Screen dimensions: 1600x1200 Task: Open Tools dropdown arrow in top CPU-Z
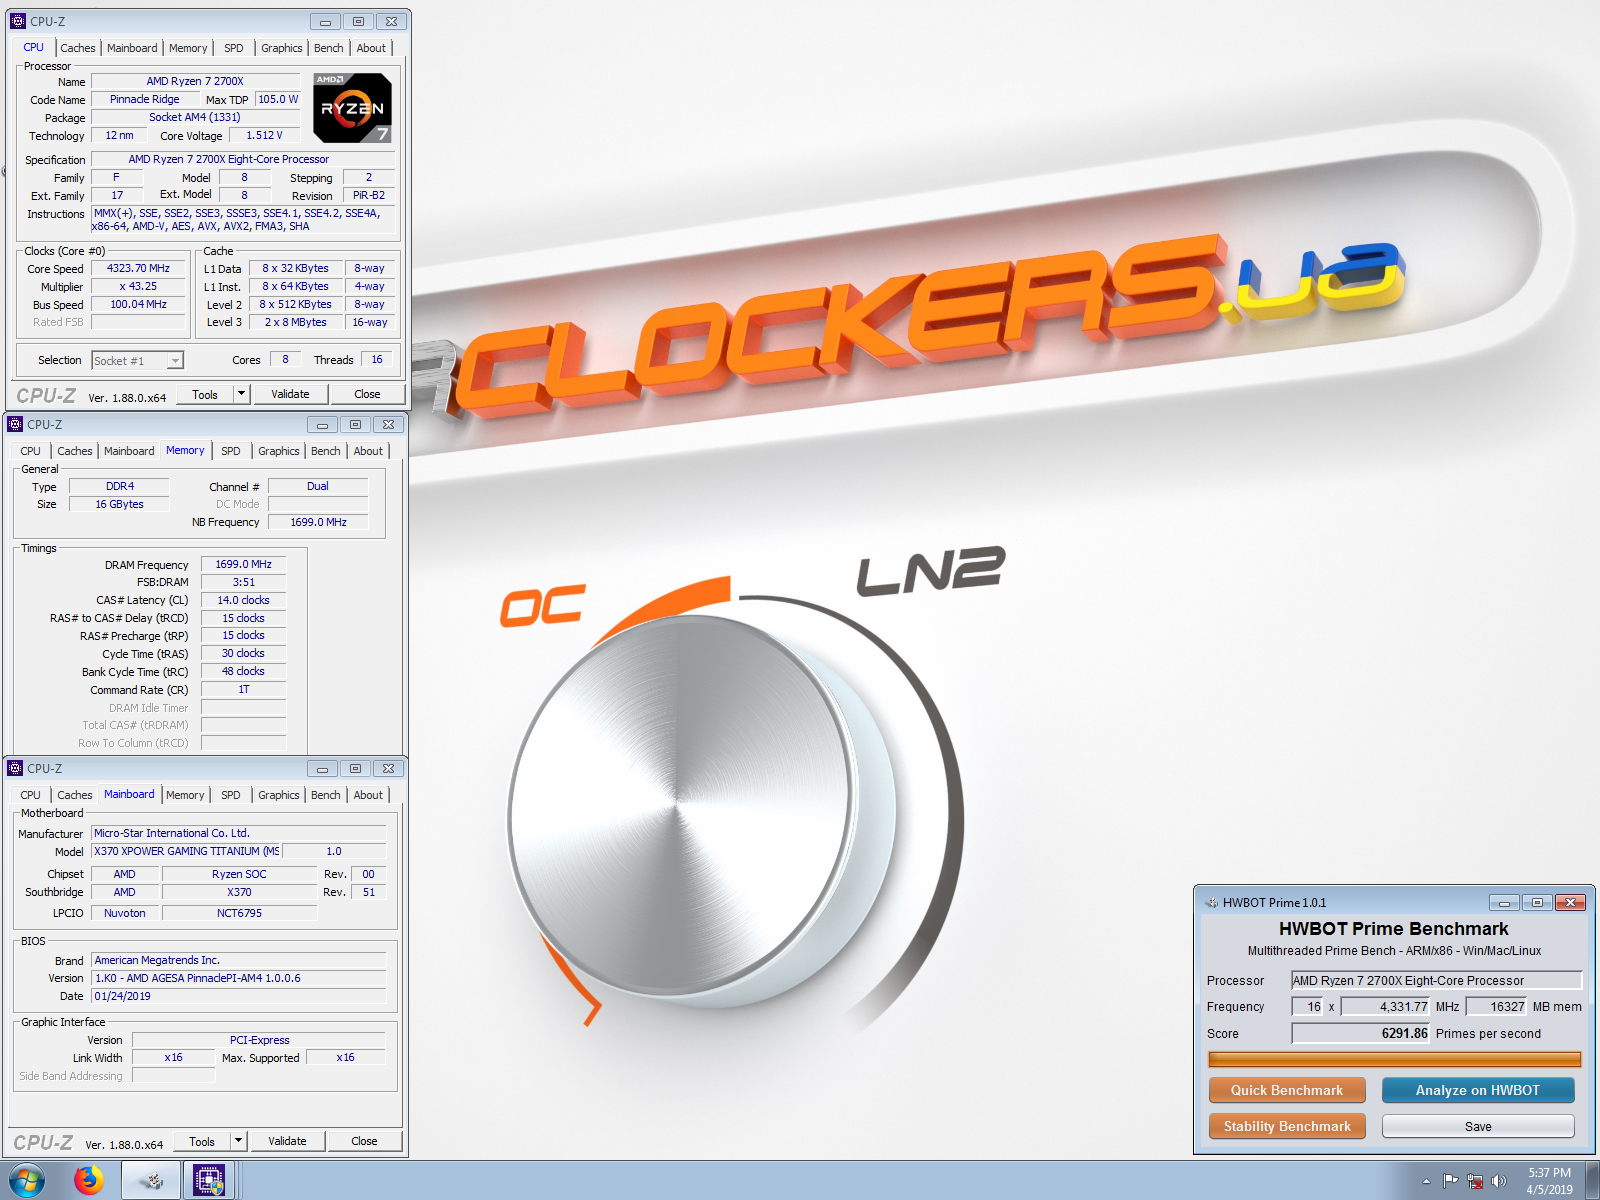241,394
